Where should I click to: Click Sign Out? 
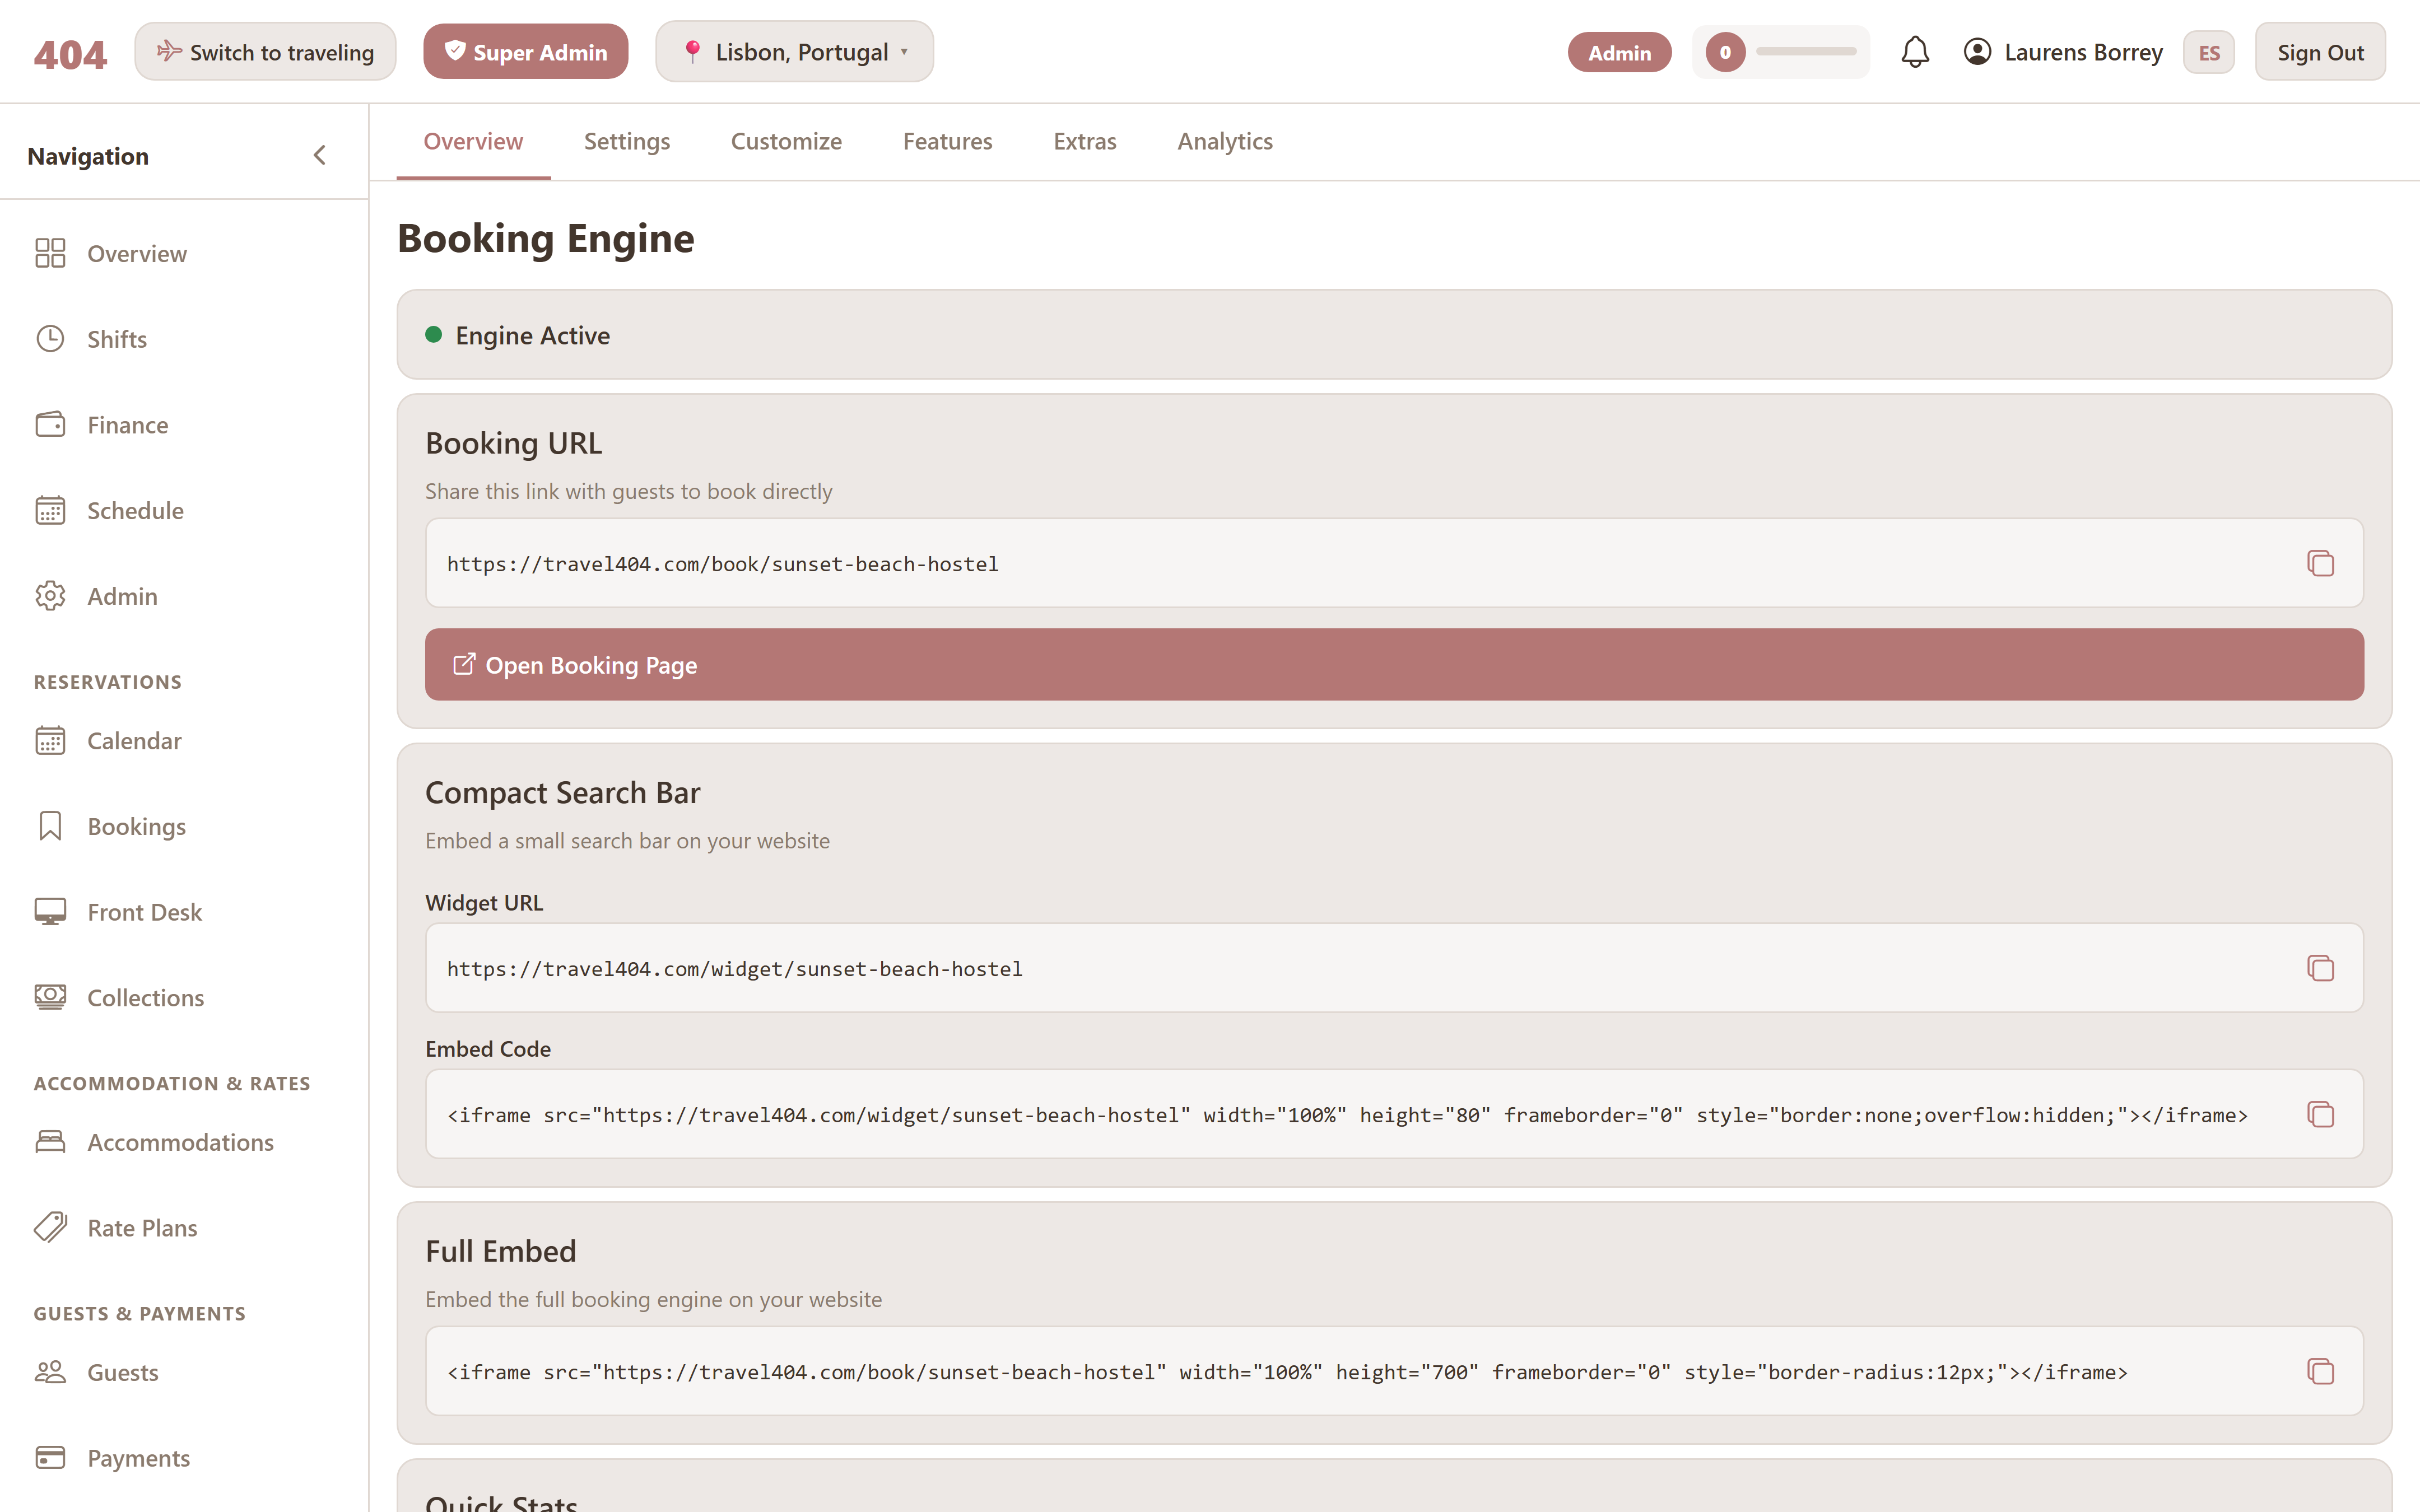2320,52
